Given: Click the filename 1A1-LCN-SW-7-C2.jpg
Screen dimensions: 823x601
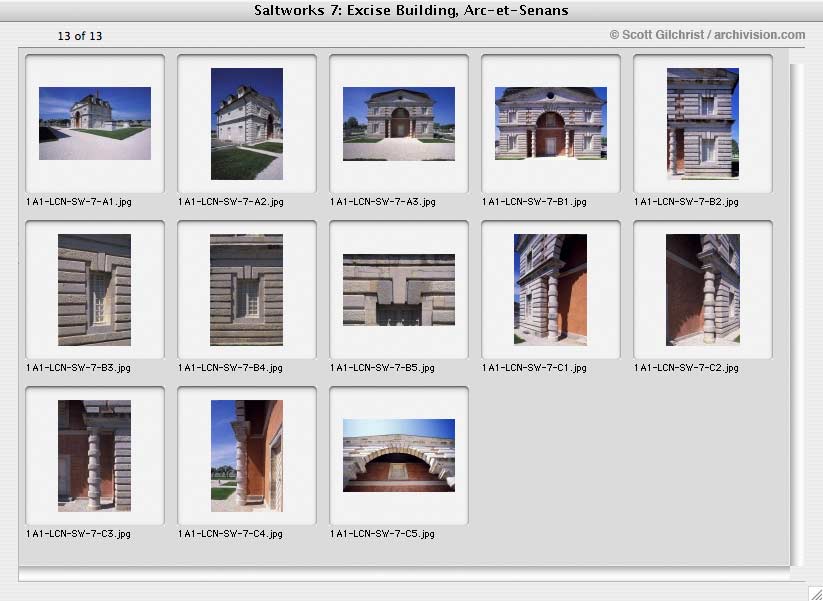Looking at the screenshot, I should coord(686,368).
